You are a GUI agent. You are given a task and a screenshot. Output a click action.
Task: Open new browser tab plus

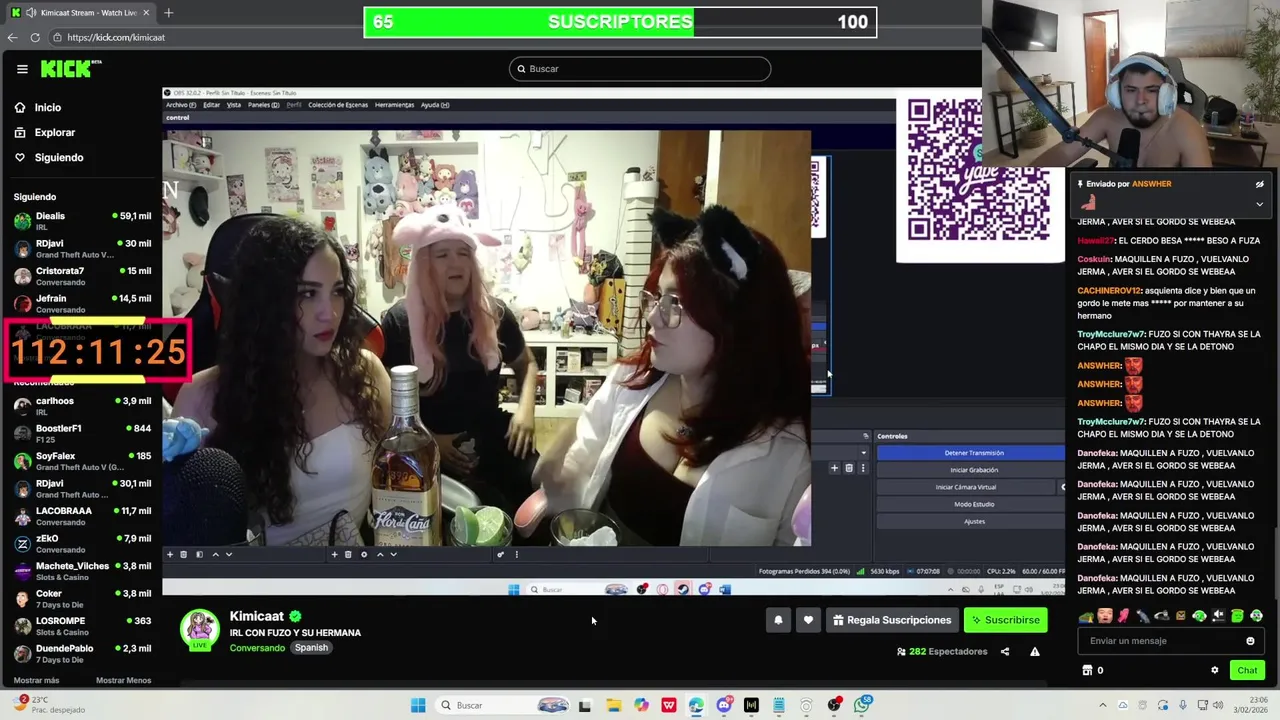[168, 13]
